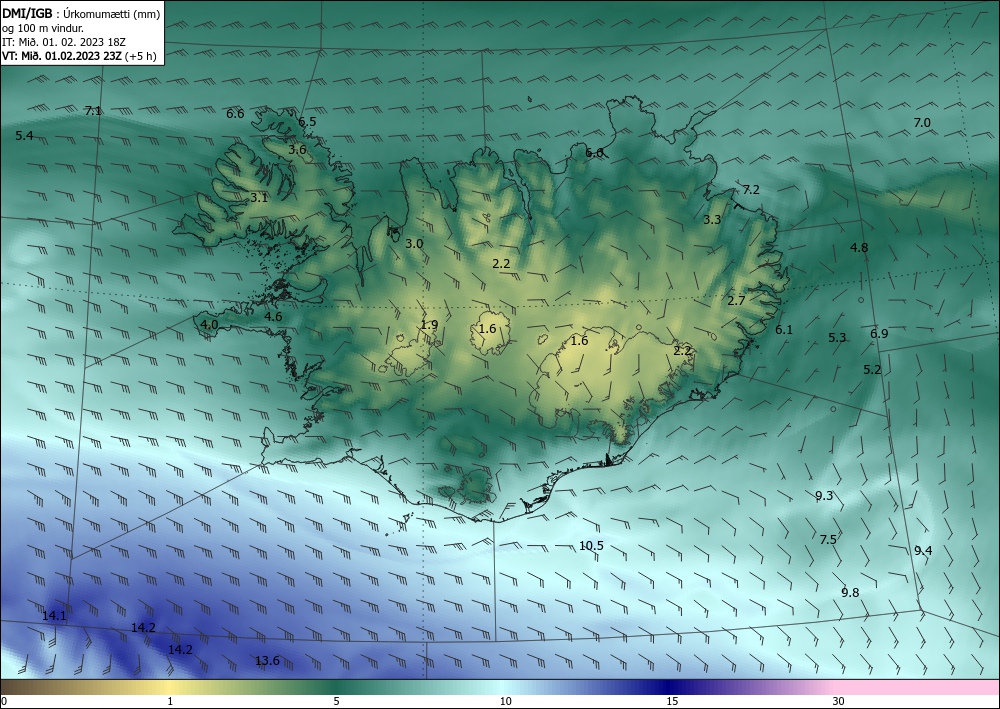Viewport: 1000px width, 709px height.
Task: Click the 'IT: Mið. 01. 02. 2023 18Z' line
Action: tap(64, 42)
